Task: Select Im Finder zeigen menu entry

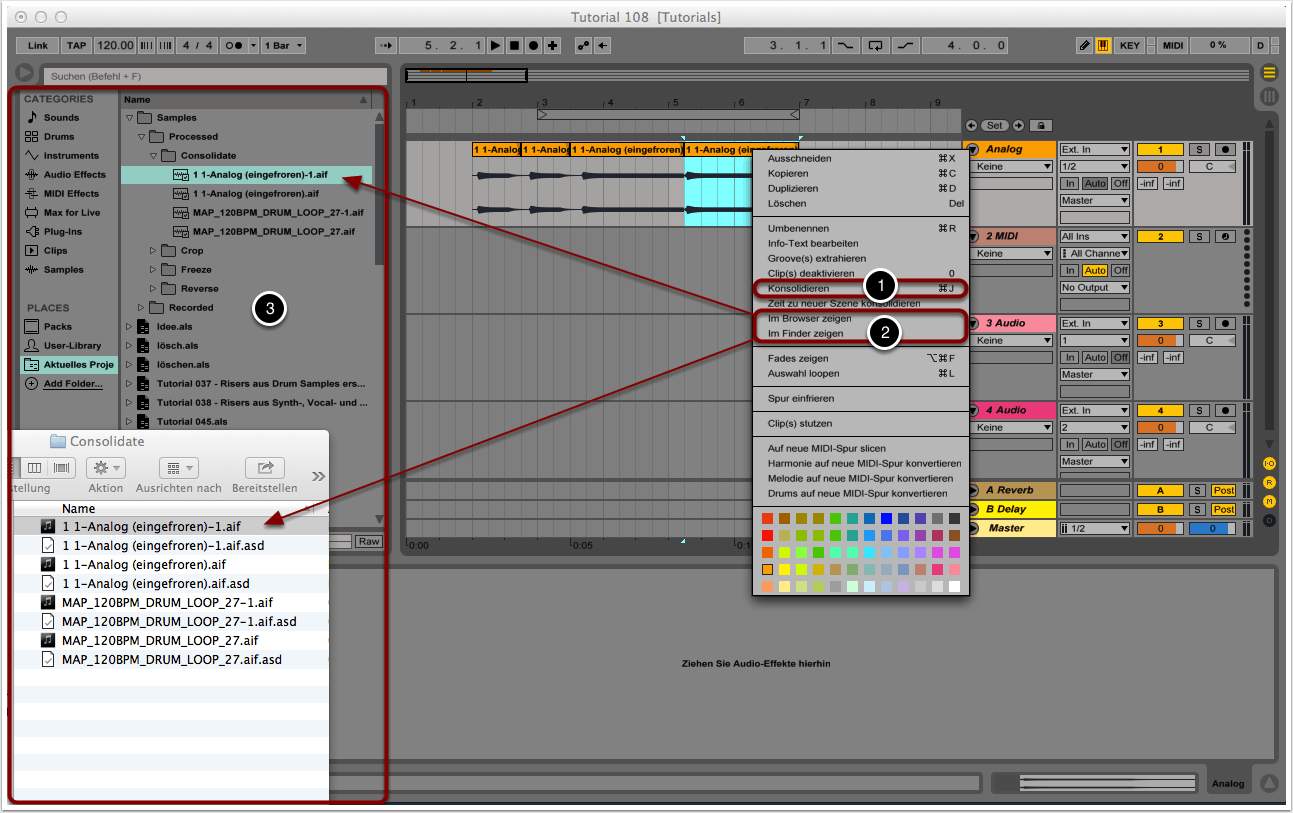Action: 805,334
